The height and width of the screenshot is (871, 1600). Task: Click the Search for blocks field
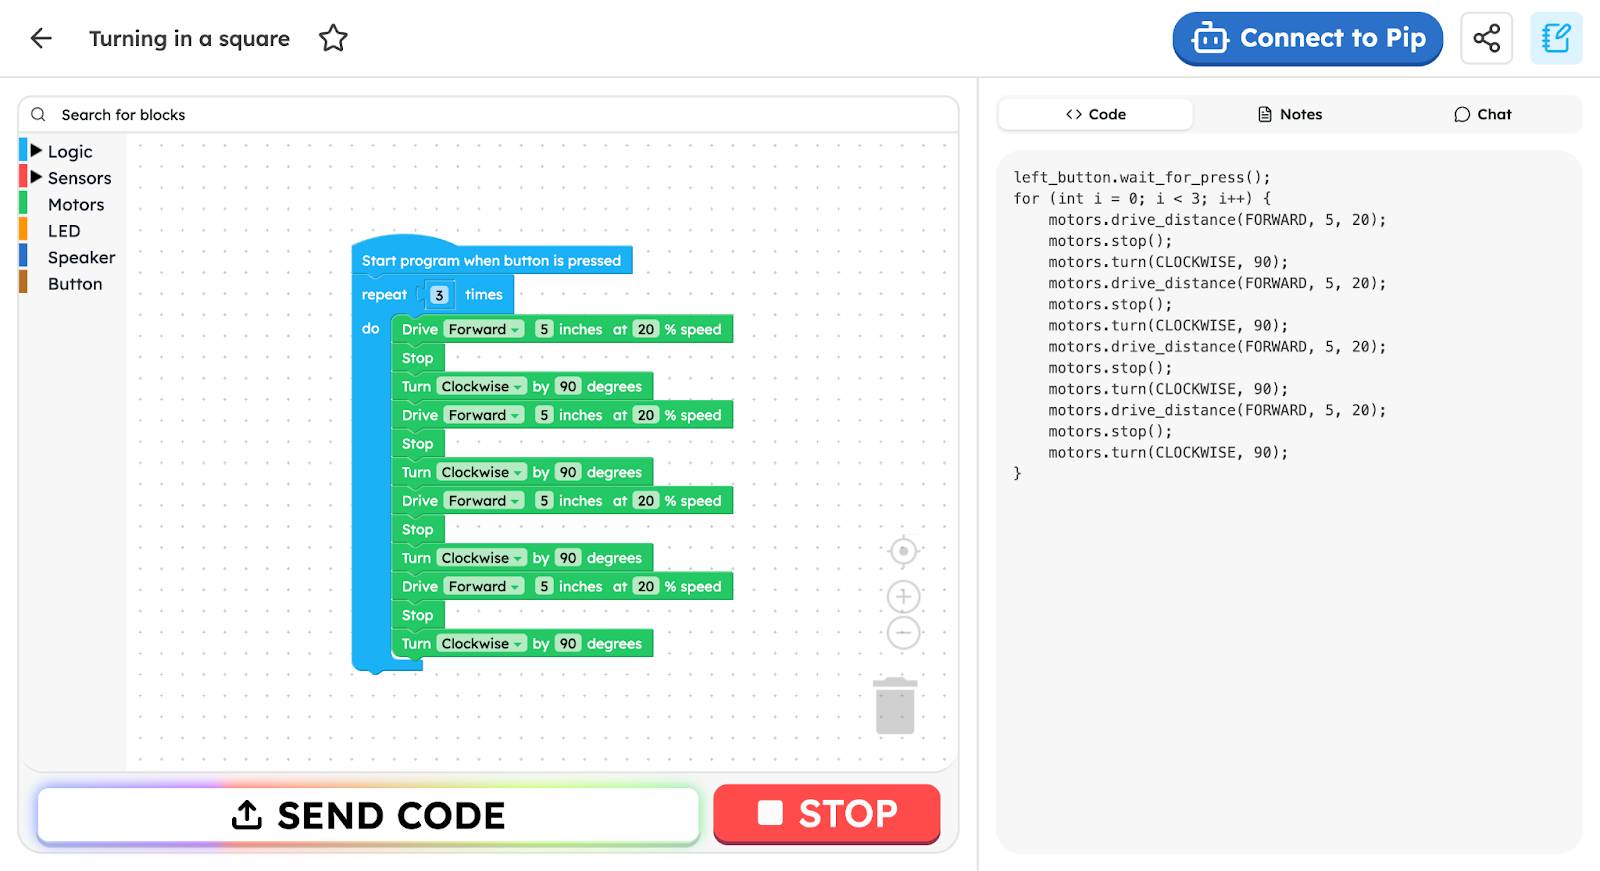click(488, 115)
